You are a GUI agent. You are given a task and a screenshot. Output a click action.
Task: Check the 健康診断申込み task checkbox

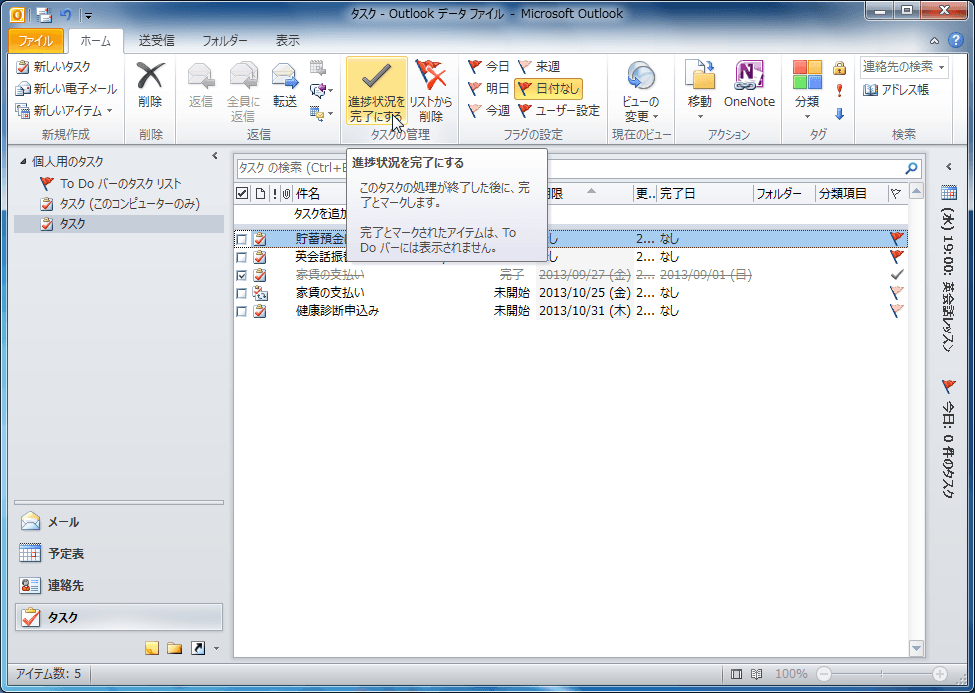241,311
